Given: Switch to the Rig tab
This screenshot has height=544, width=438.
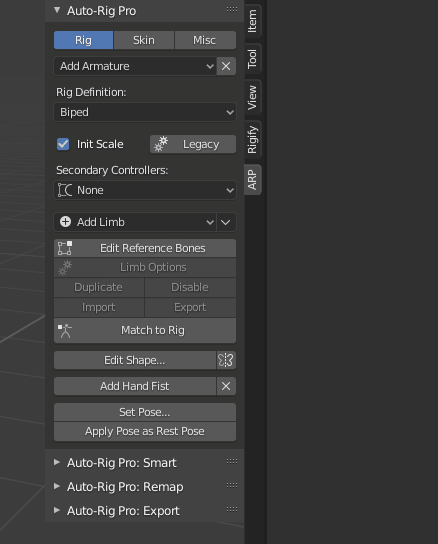Looking at the screenshot, I should click(x=84, y=40).
